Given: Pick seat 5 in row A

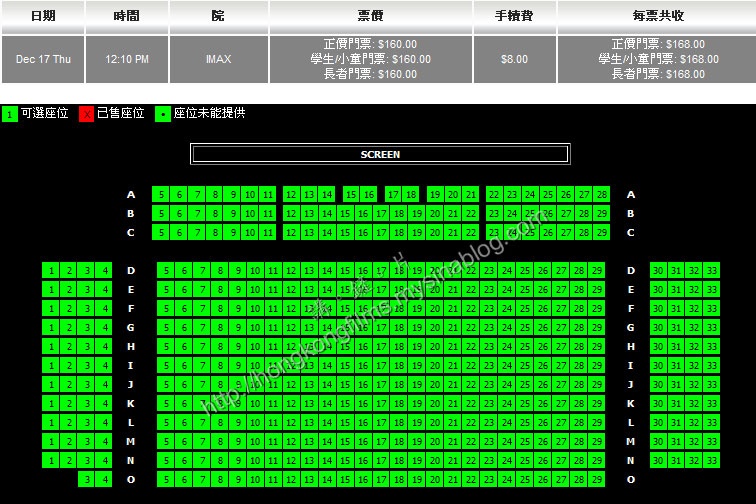Looking at the screenshot, I should (160, 195).
